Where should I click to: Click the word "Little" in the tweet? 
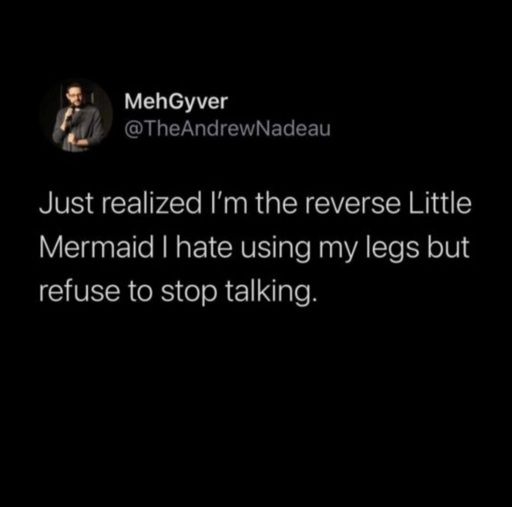[440, 203]
